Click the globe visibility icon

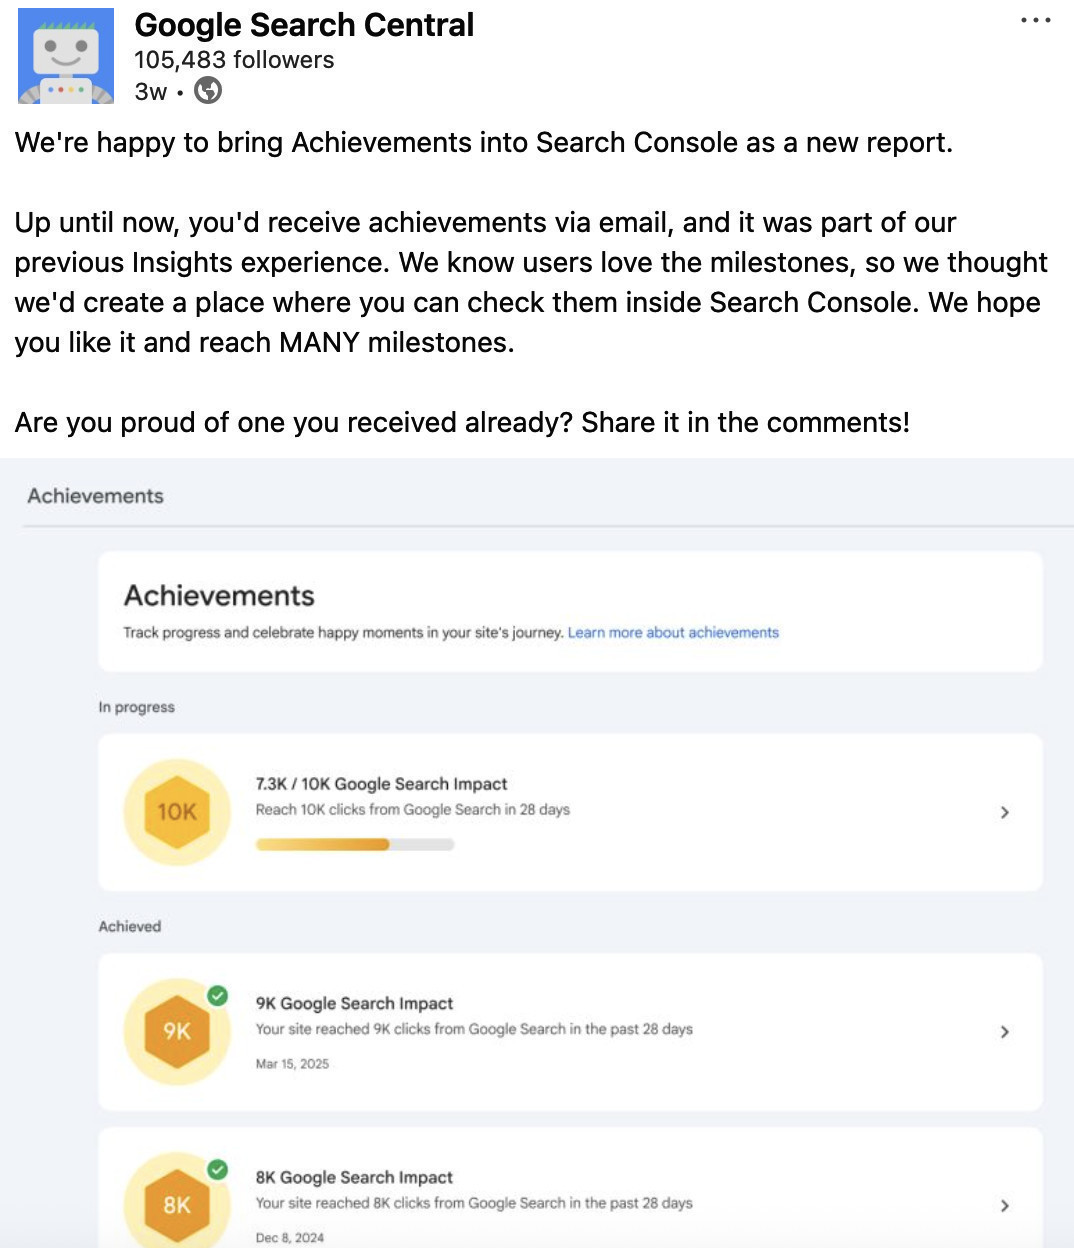[208, 91]
